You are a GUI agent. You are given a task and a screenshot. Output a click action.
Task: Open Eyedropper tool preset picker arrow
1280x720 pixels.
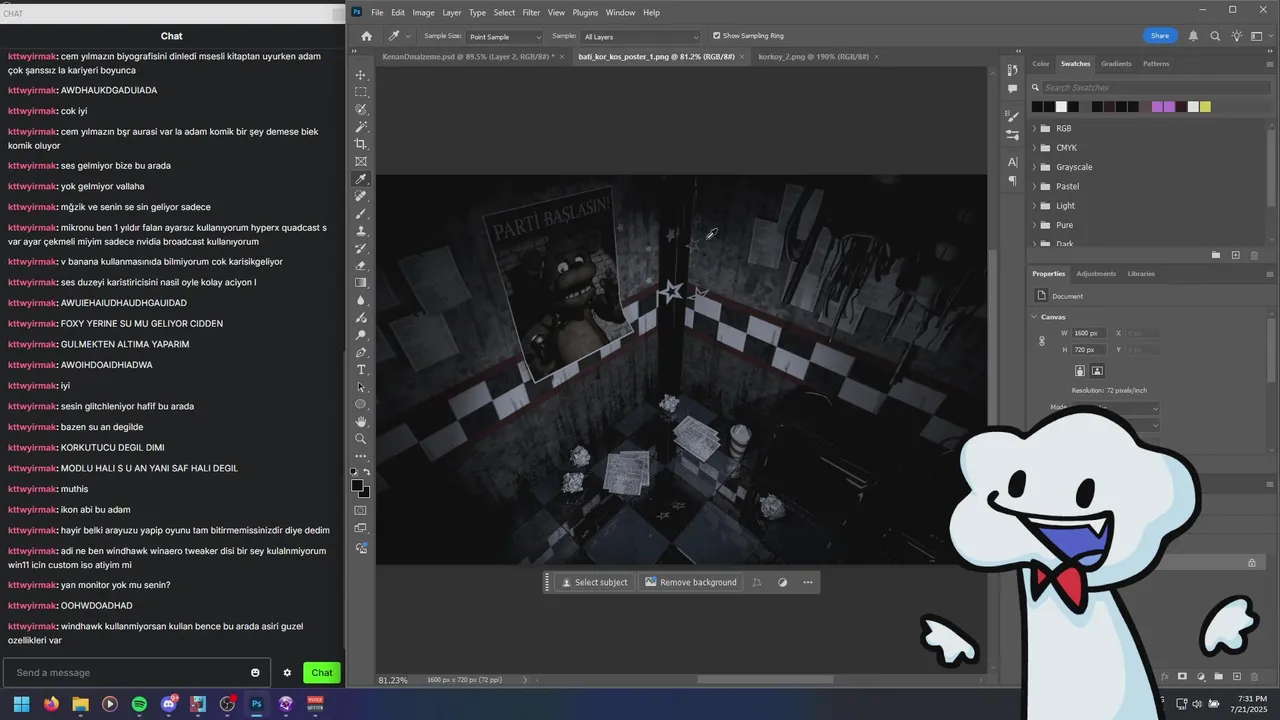(x=409, y=36)
